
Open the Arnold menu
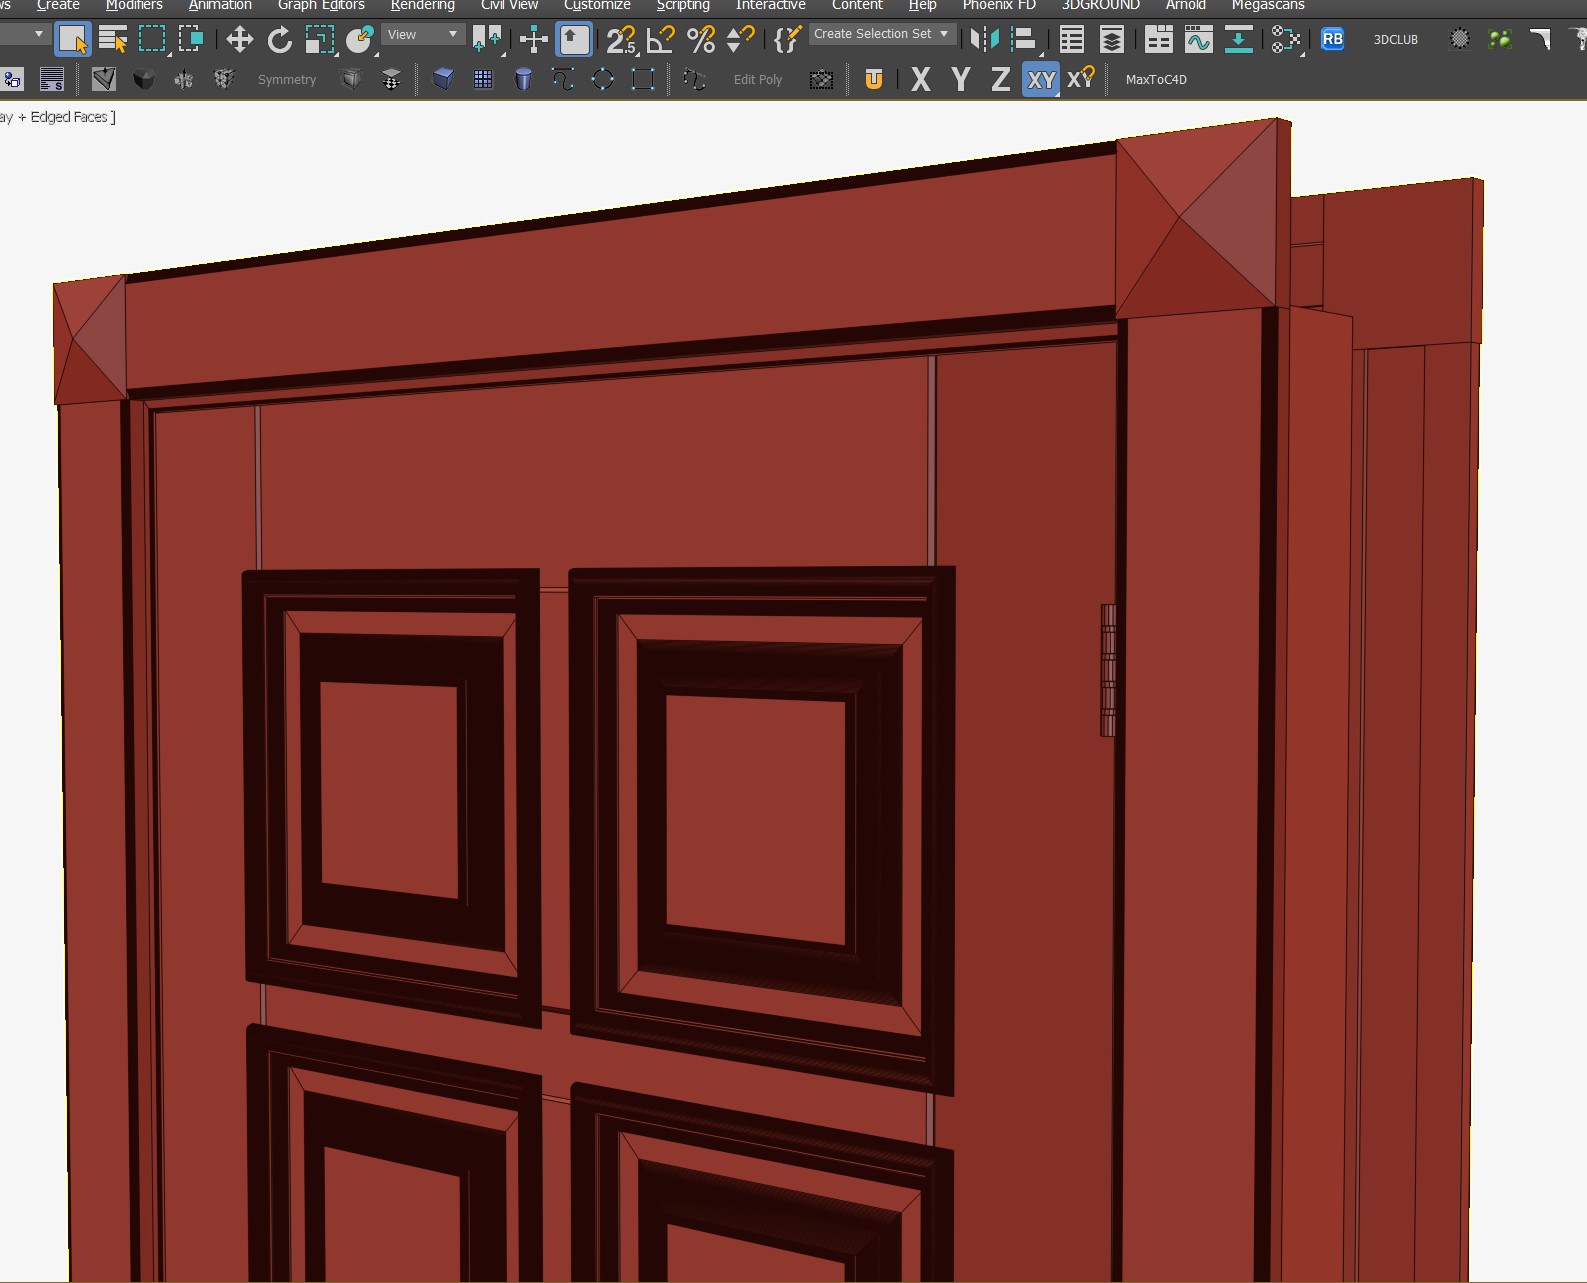pyautogui.click(x=1186, y=6)
